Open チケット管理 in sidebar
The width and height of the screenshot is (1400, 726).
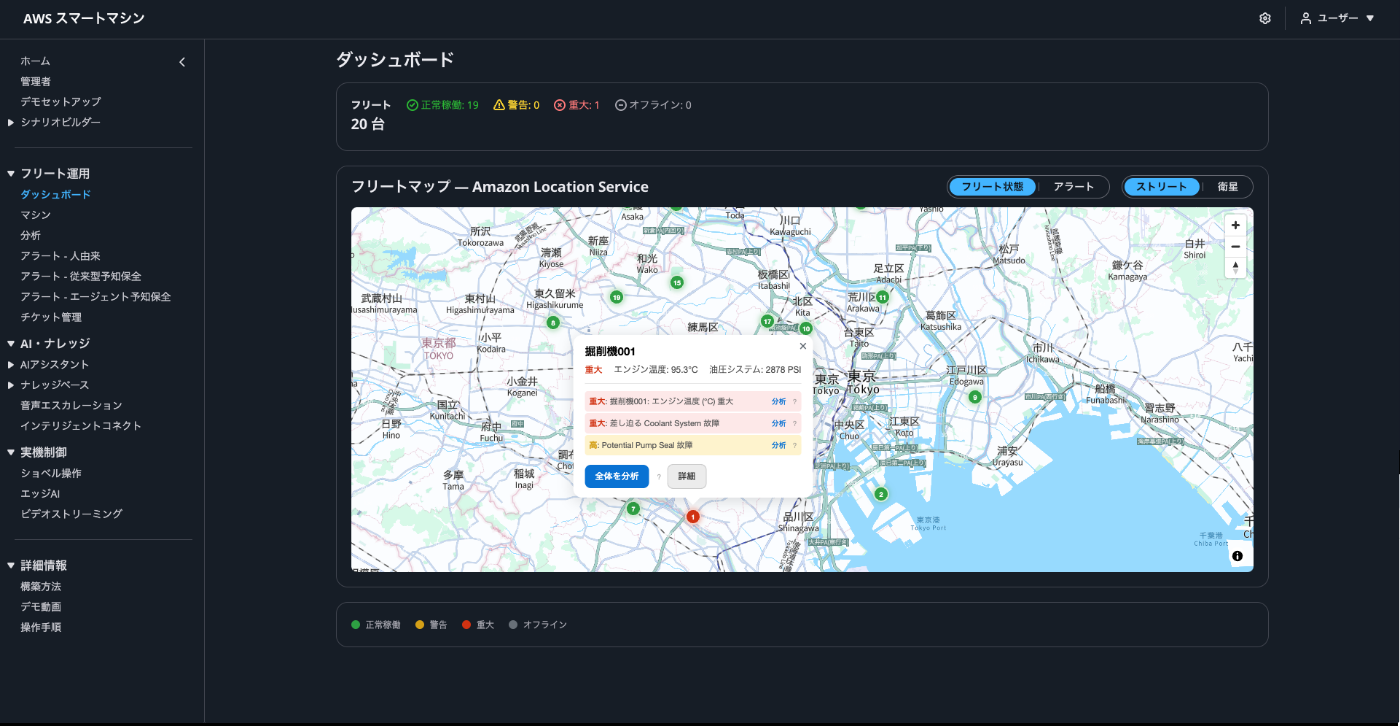51,317
